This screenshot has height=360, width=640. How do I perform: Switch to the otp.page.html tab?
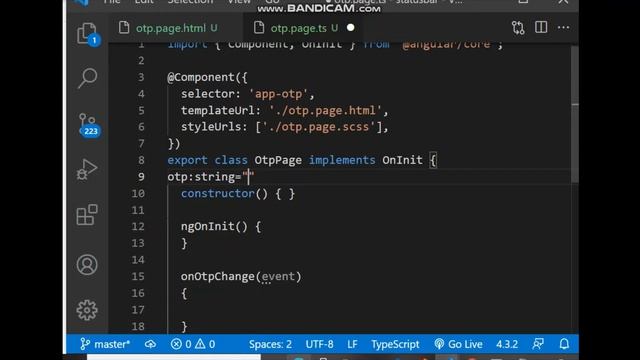[x=176, y=28]
